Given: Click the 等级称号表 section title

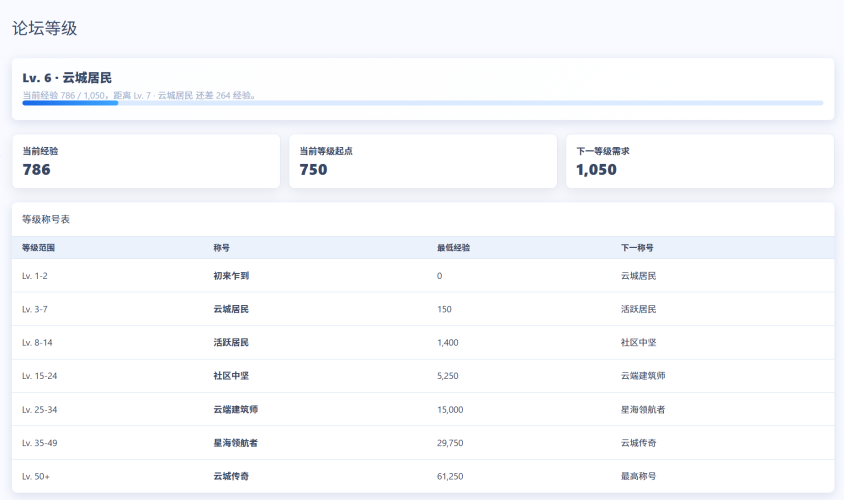Looking at the screenshot, I should point(46,220).
